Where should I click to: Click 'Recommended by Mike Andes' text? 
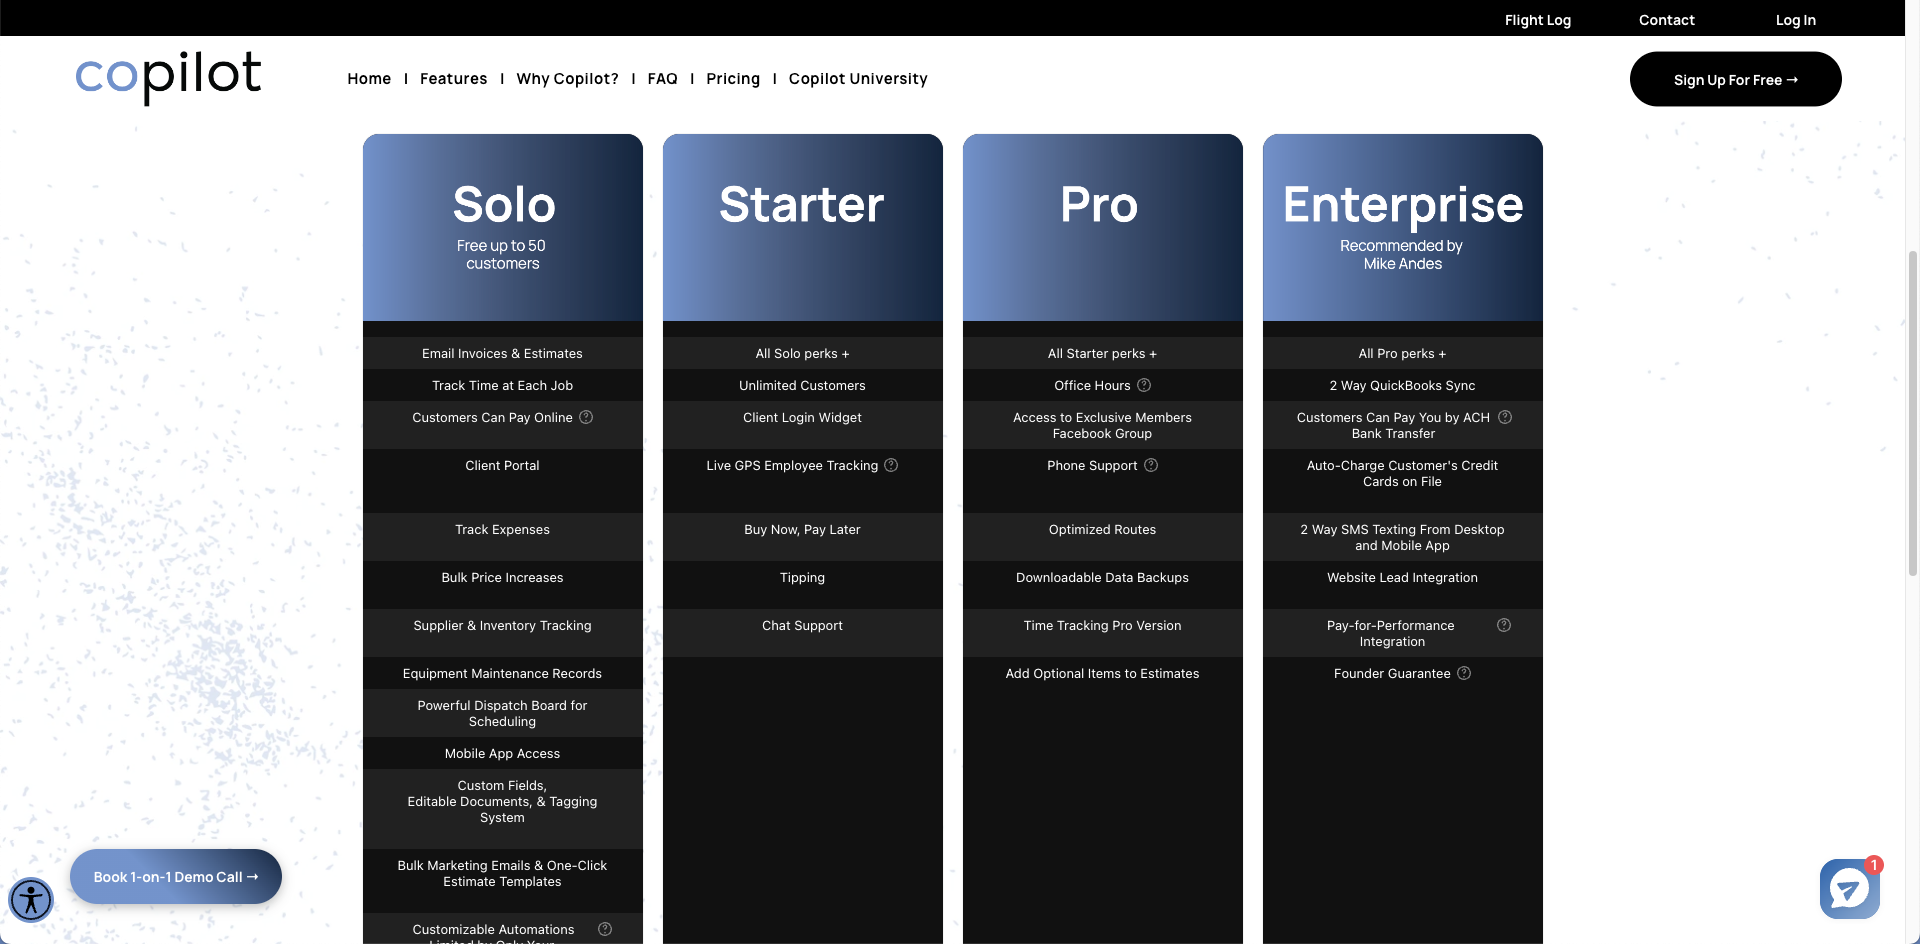(1402, 254)
